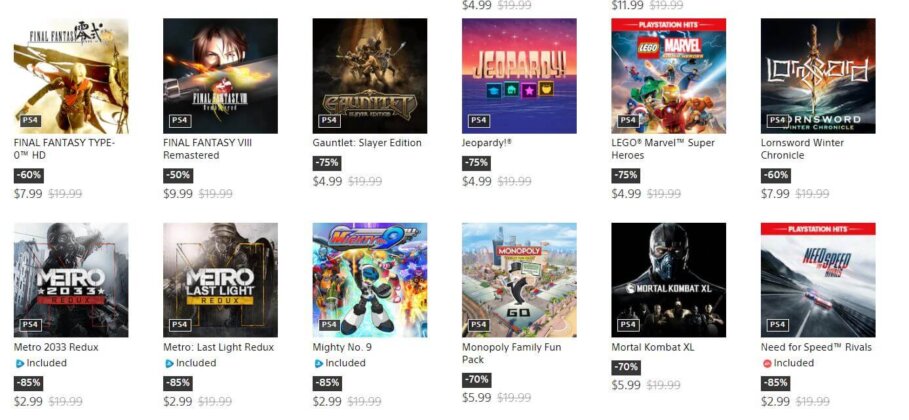The width and height of the screenshot is (909, 420).
Task: Open the Final Fantasy VIII Remastered cover art
Action: [220, 76]
